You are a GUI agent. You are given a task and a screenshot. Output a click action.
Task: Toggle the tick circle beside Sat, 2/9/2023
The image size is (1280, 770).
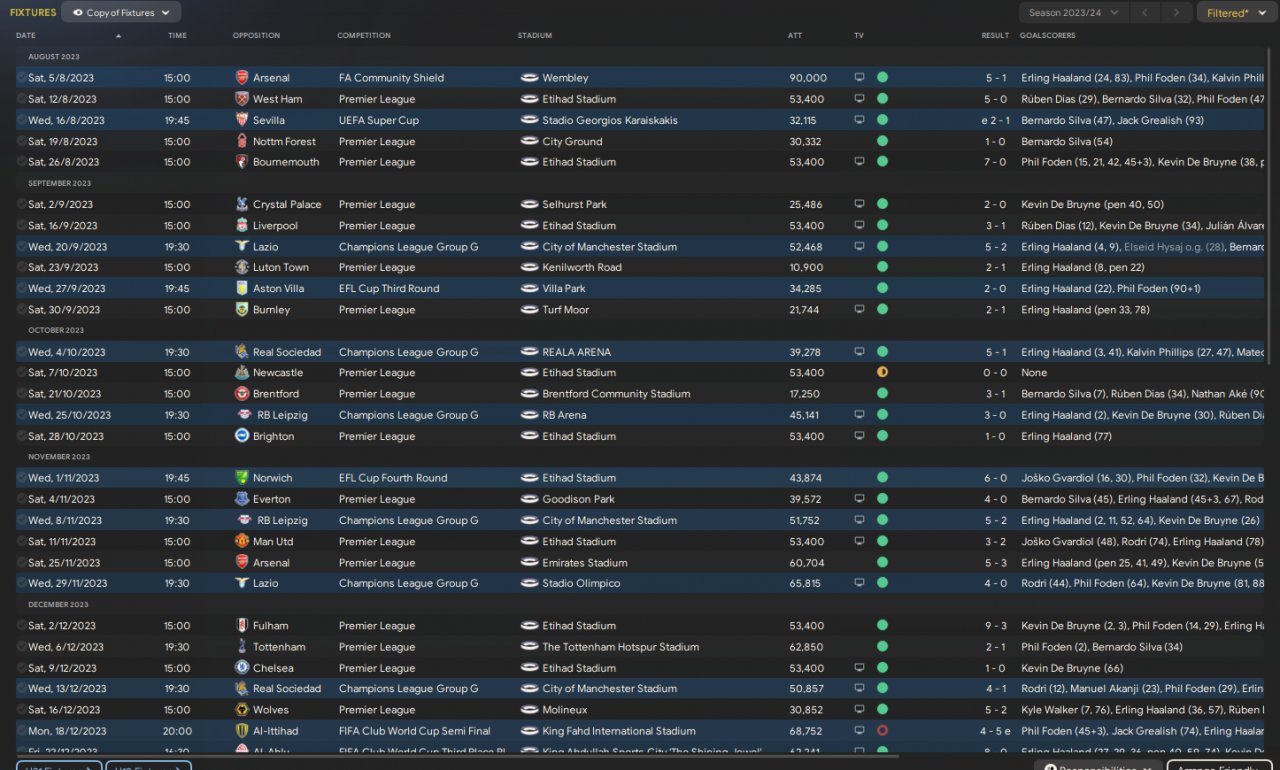click(22, 204)
